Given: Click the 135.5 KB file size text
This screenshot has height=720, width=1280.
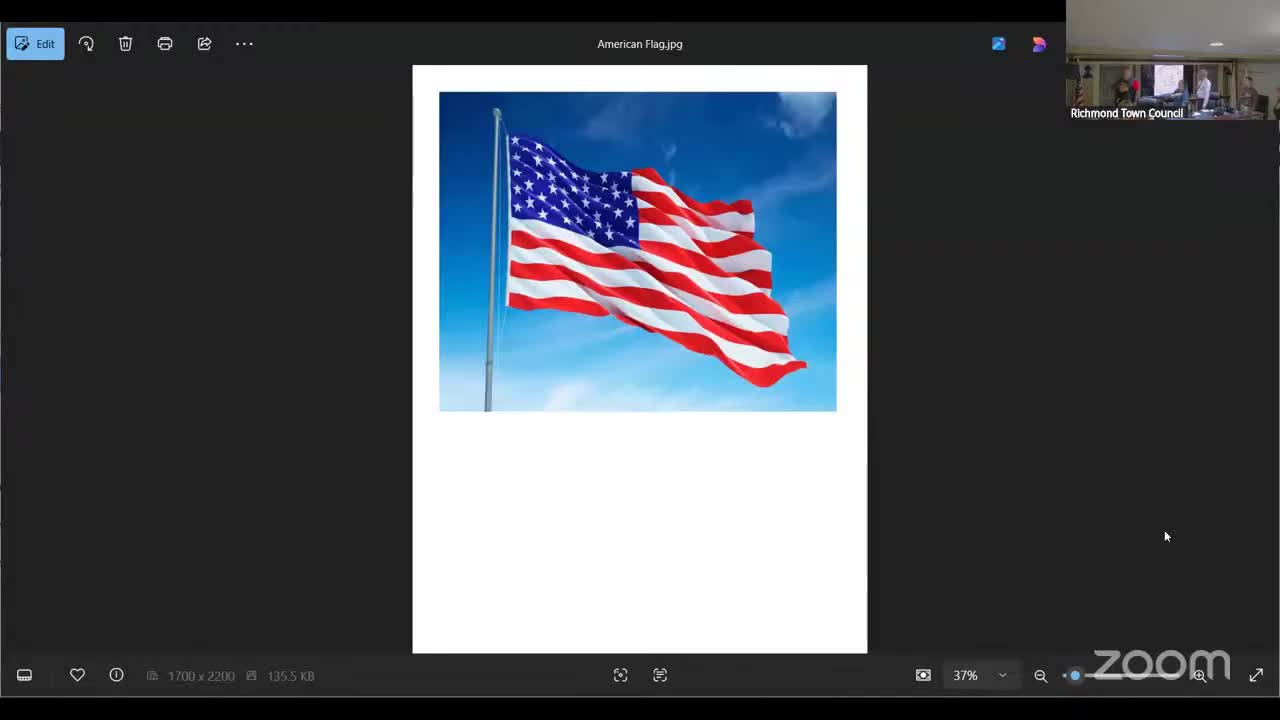Looking at the screenshot, I should point(291,676).
